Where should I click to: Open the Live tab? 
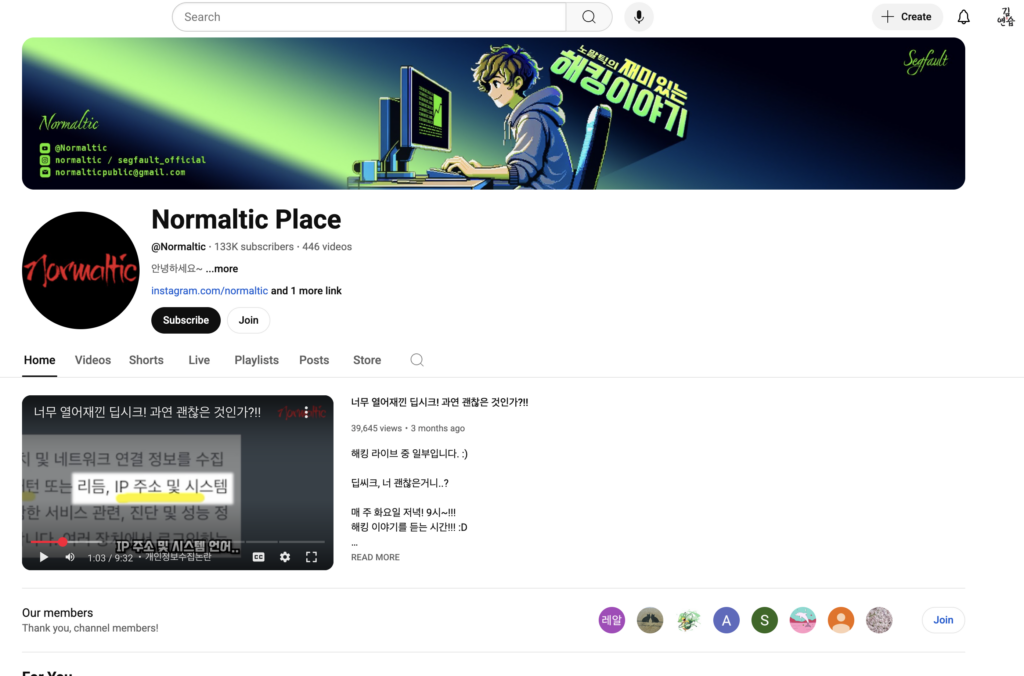pyautogui.click(x=199, y=360)
